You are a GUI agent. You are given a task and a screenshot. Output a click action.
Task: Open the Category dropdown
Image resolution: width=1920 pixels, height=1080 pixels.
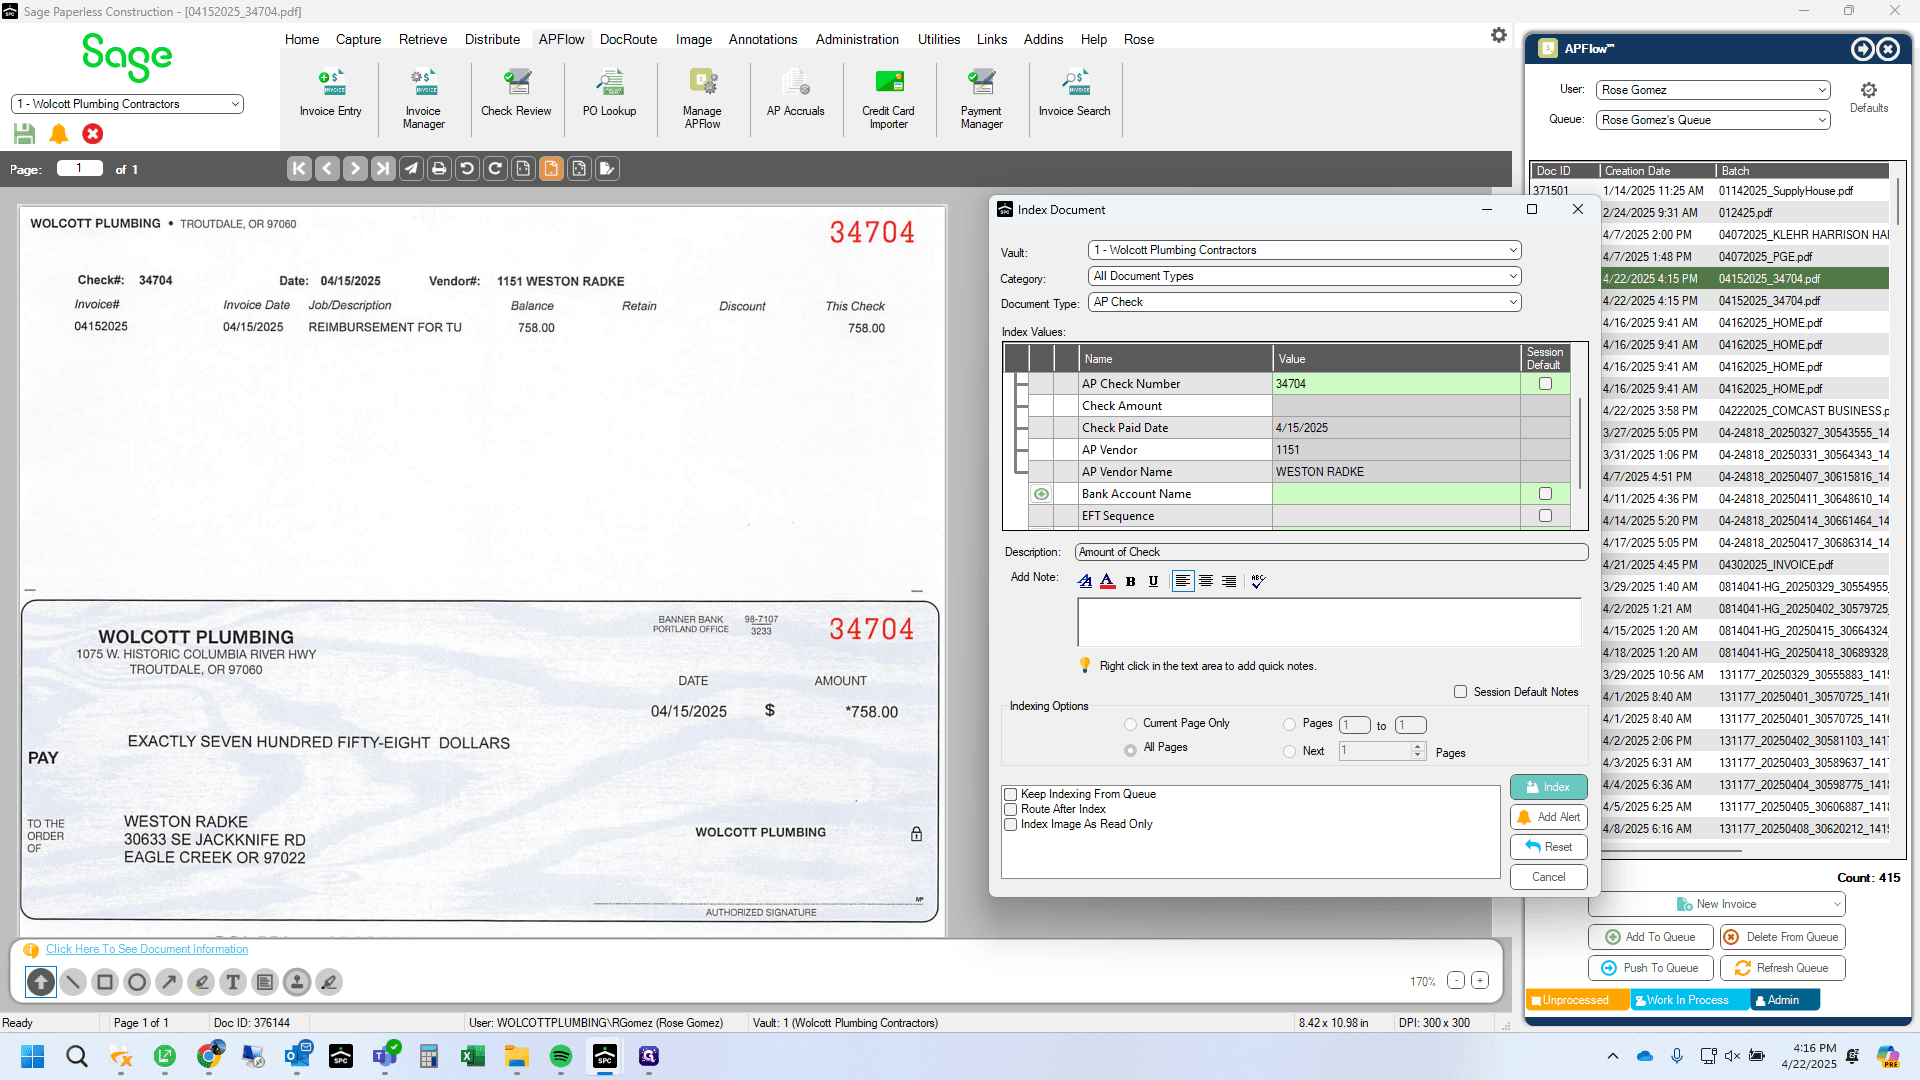point(1304,276)
